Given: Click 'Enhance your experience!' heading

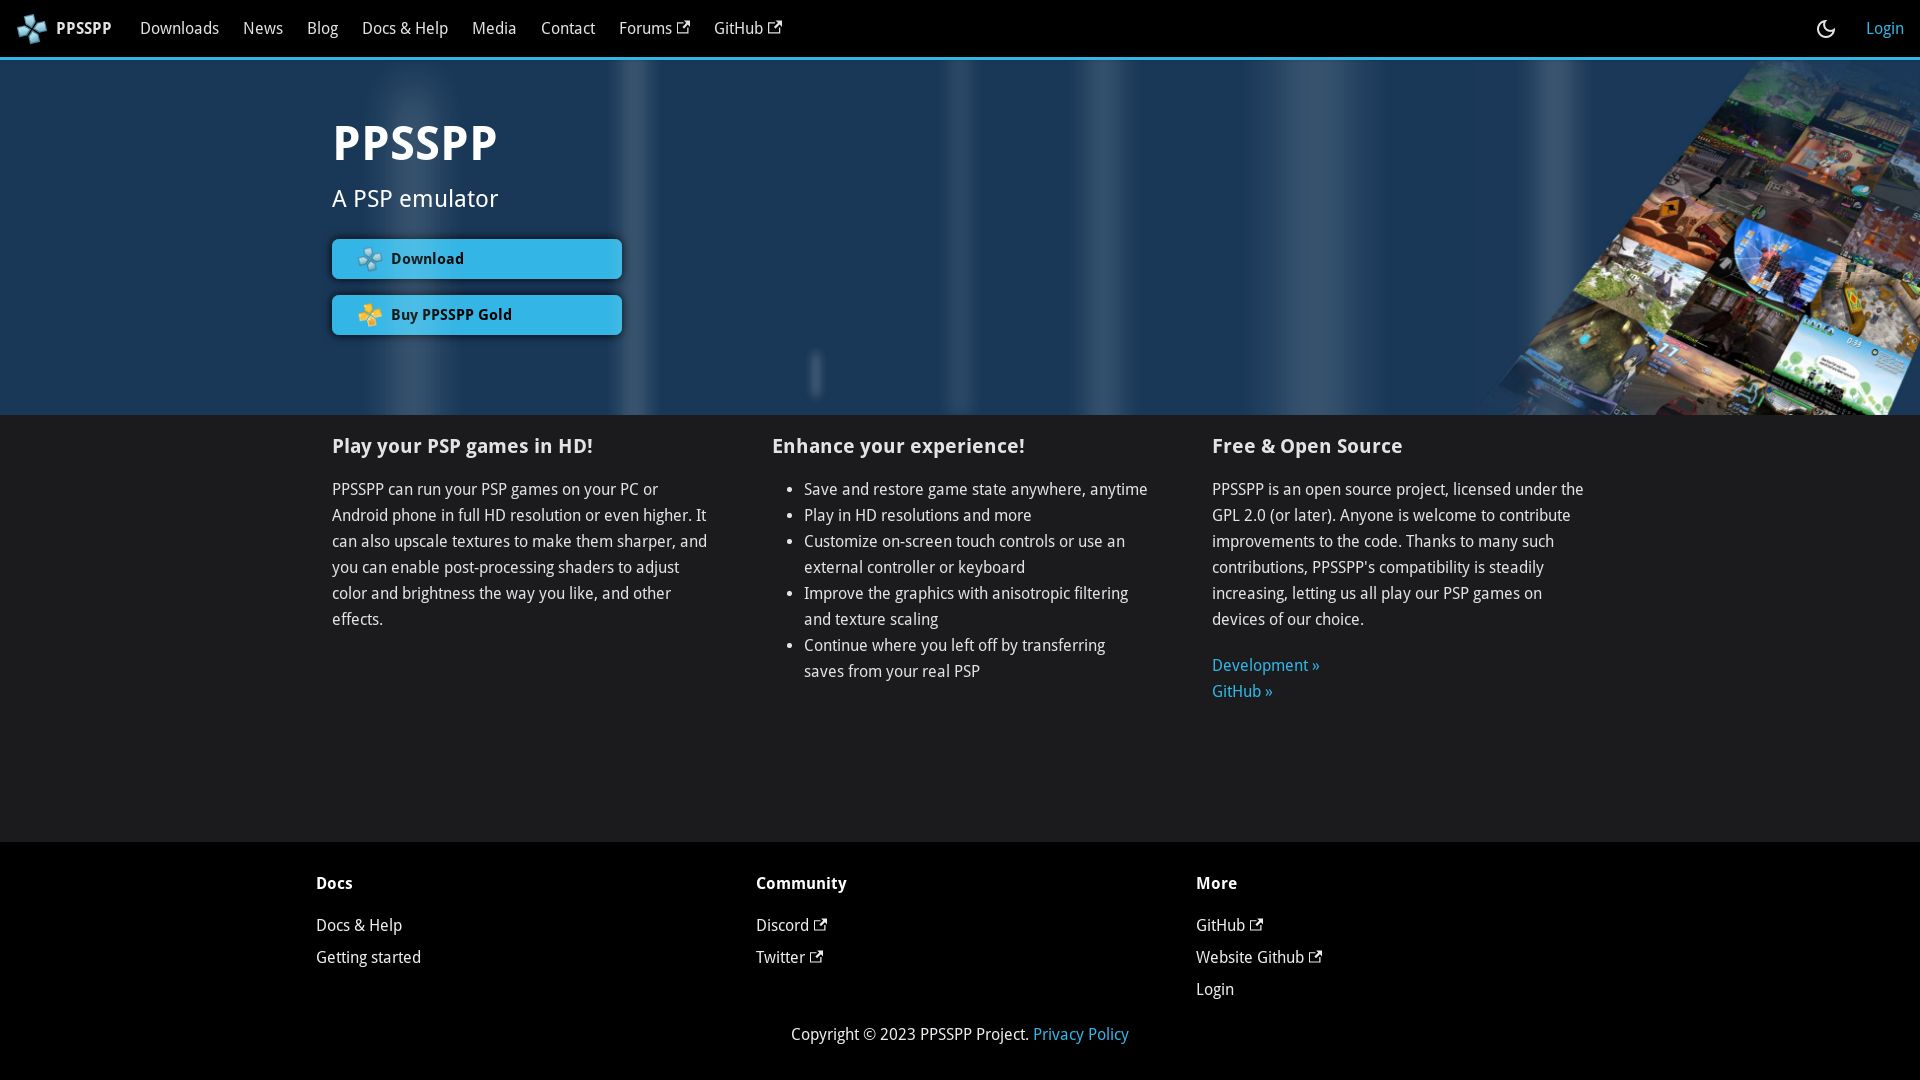Looking at the screenshot, I should [898, 447].
